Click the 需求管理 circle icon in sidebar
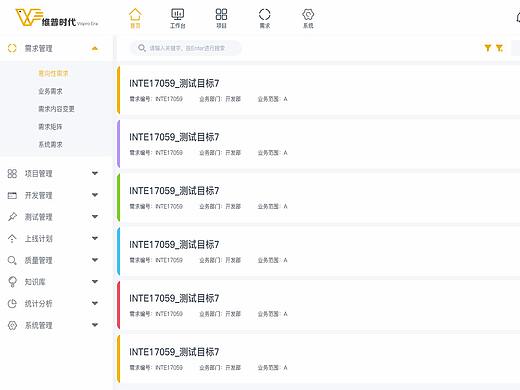This screenshot has height=390, width=520. click(12, 48)
